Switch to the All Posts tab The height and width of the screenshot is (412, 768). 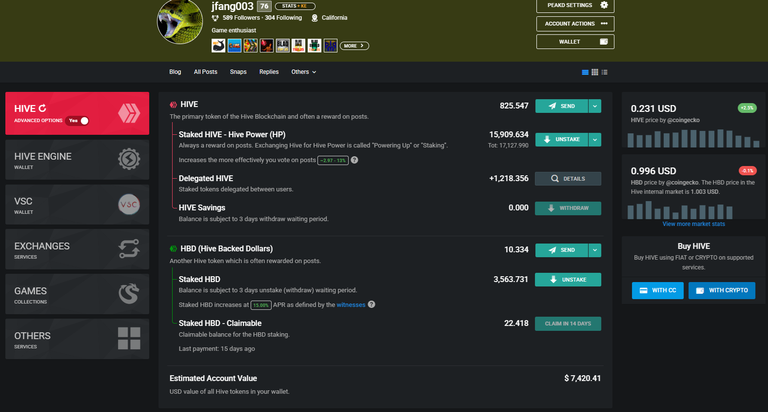[205, 72]
